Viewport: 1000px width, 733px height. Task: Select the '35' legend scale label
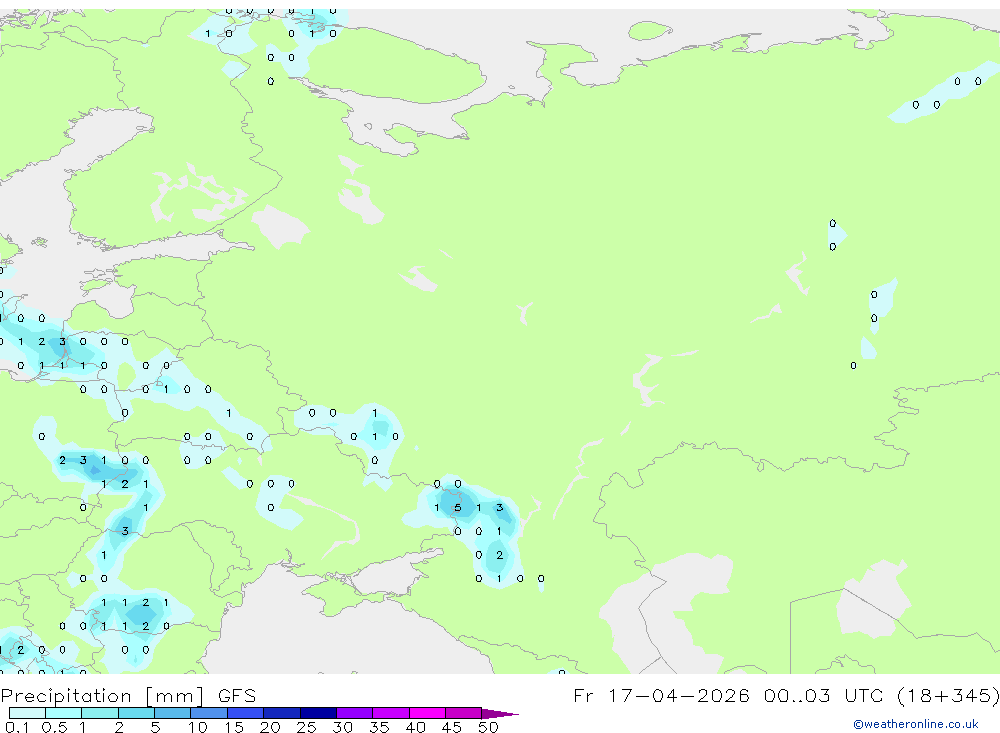tap(379, 727)
